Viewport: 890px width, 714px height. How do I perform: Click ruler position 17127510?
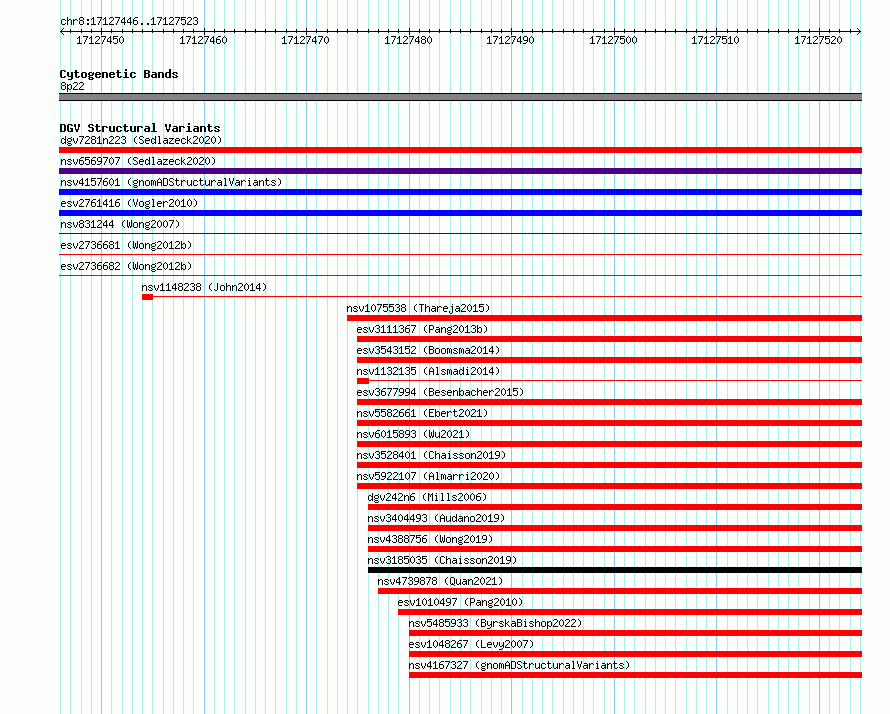[715, 40]
